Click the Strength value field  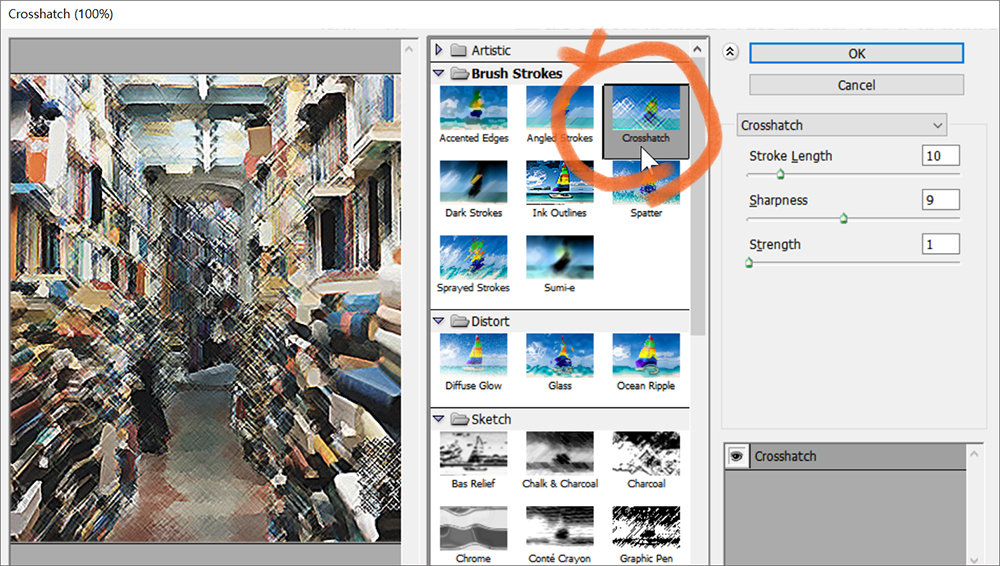tap(940, 244)
